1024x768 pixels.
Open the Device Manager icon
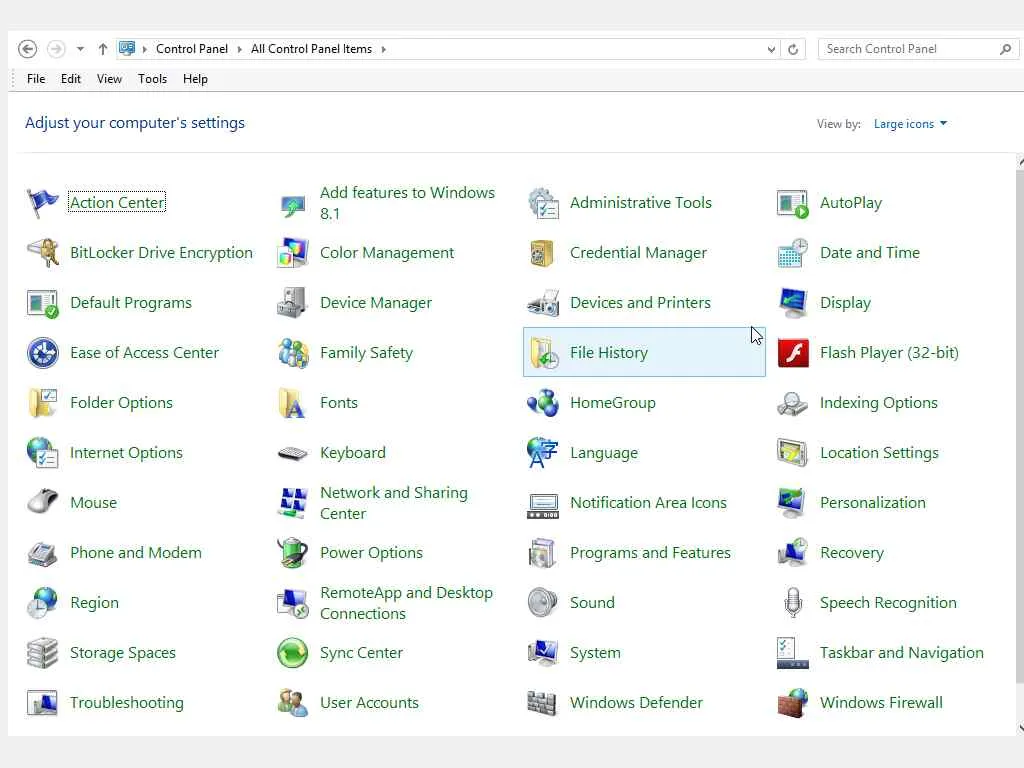(293, 303)
